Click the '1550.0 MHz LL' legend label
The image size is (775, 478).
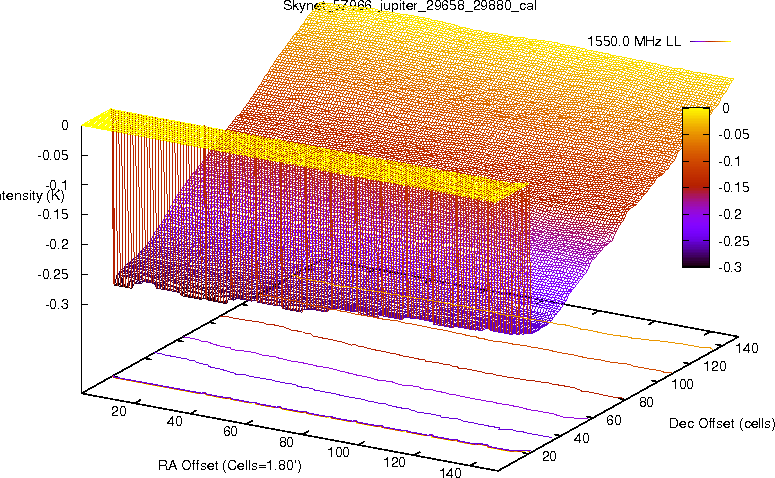pos(634,42)
